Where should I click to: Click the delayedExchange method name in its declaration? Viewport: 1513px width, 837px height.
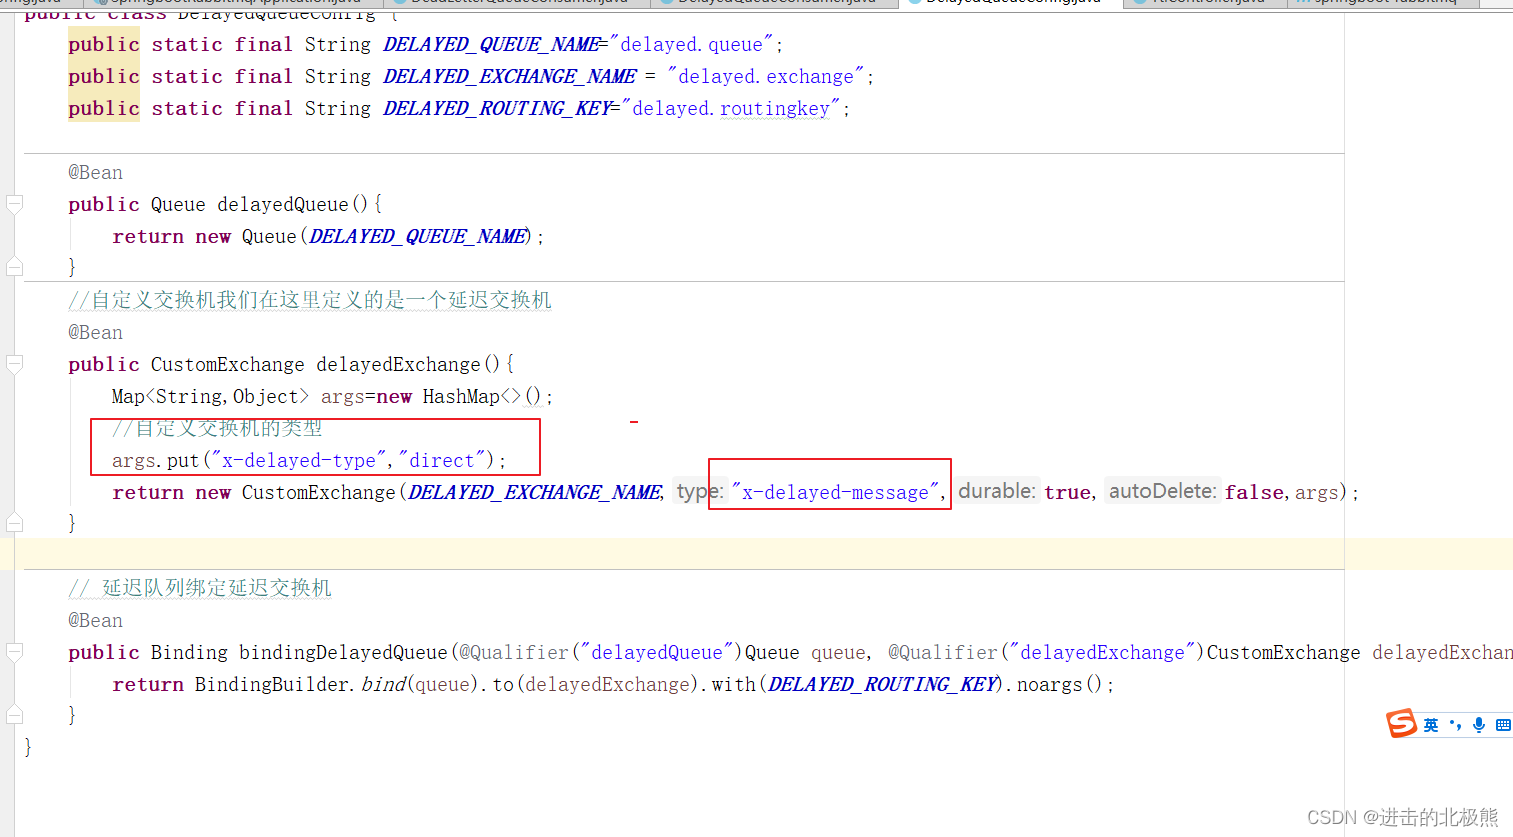[x=398, y=364]
